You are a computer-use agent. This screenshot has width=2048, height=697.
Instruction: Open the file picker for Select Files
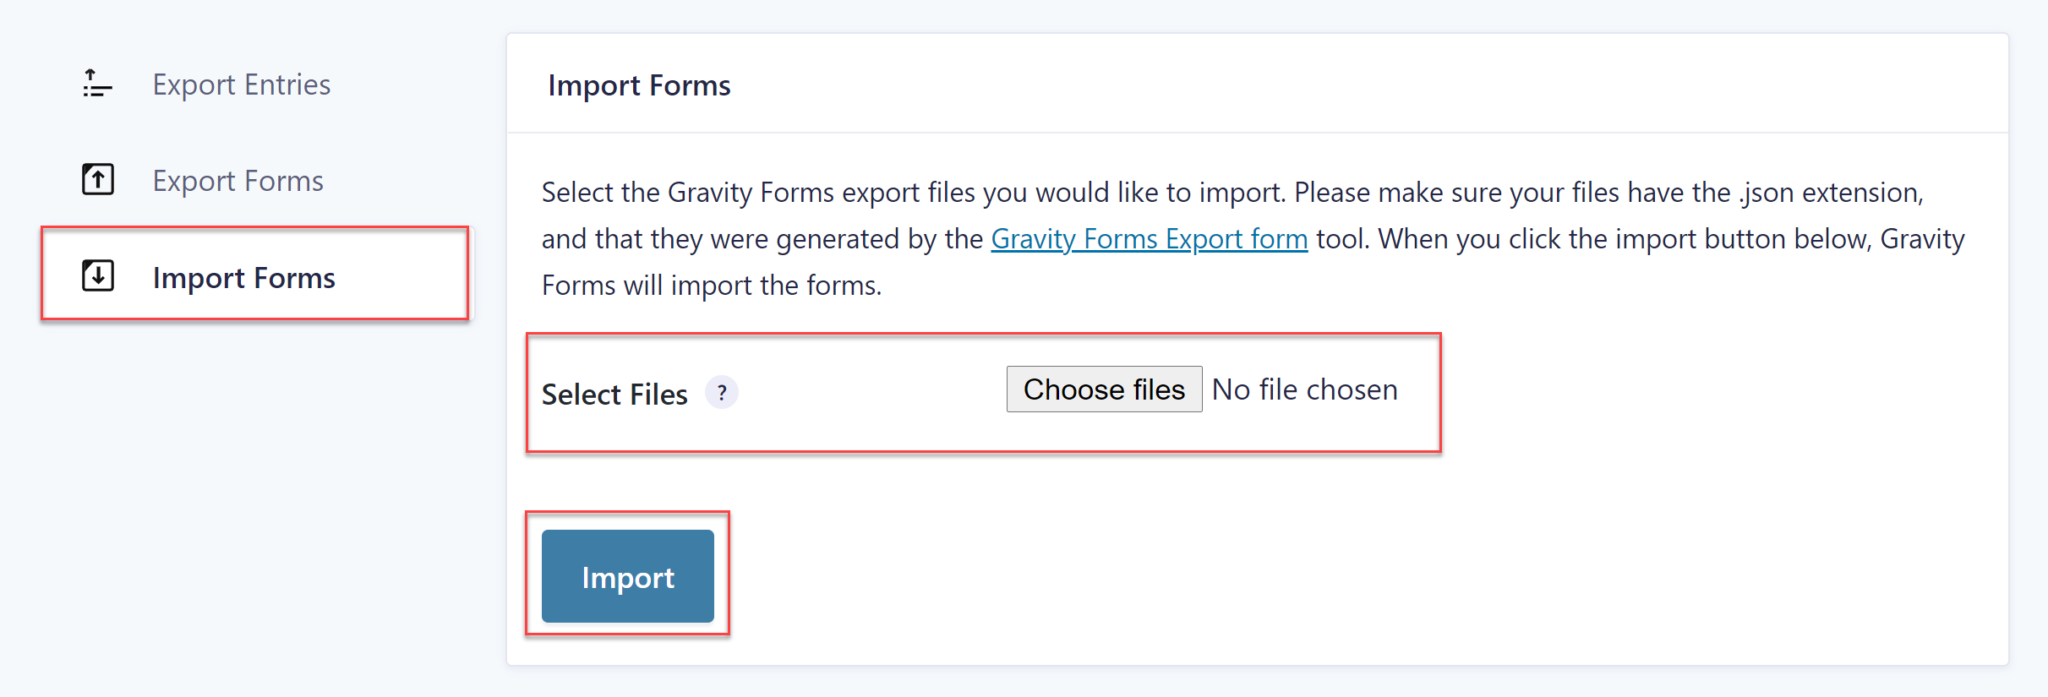pyautogui.click(x=1103, y=389)
